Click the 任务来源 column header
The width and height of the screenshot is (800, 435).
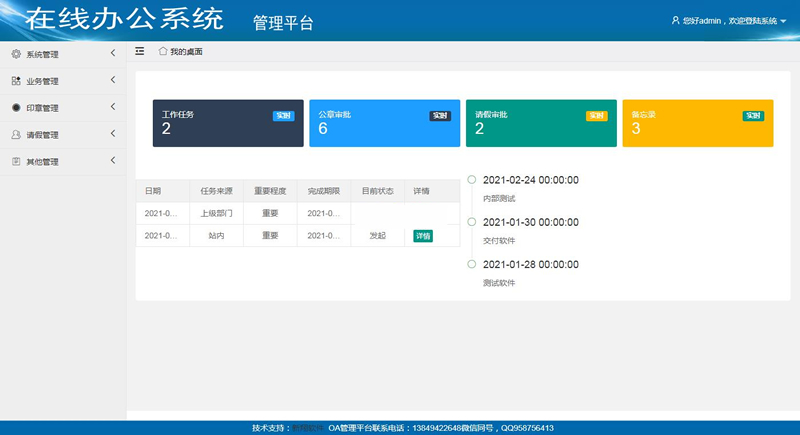coord(216,190)
